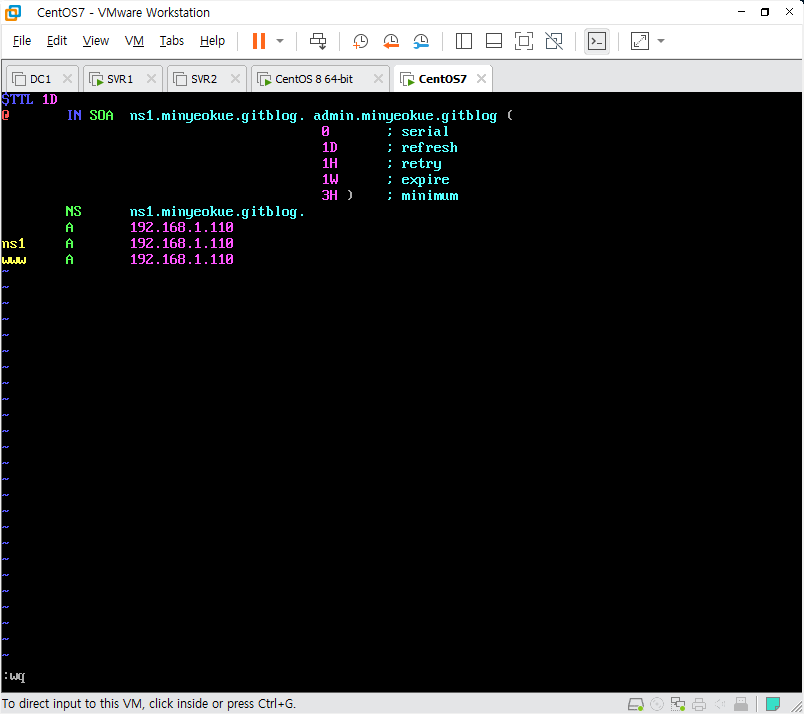
Task: Click admin.minyeokue.gitblog in SOA line
Action: pos(405,116)
